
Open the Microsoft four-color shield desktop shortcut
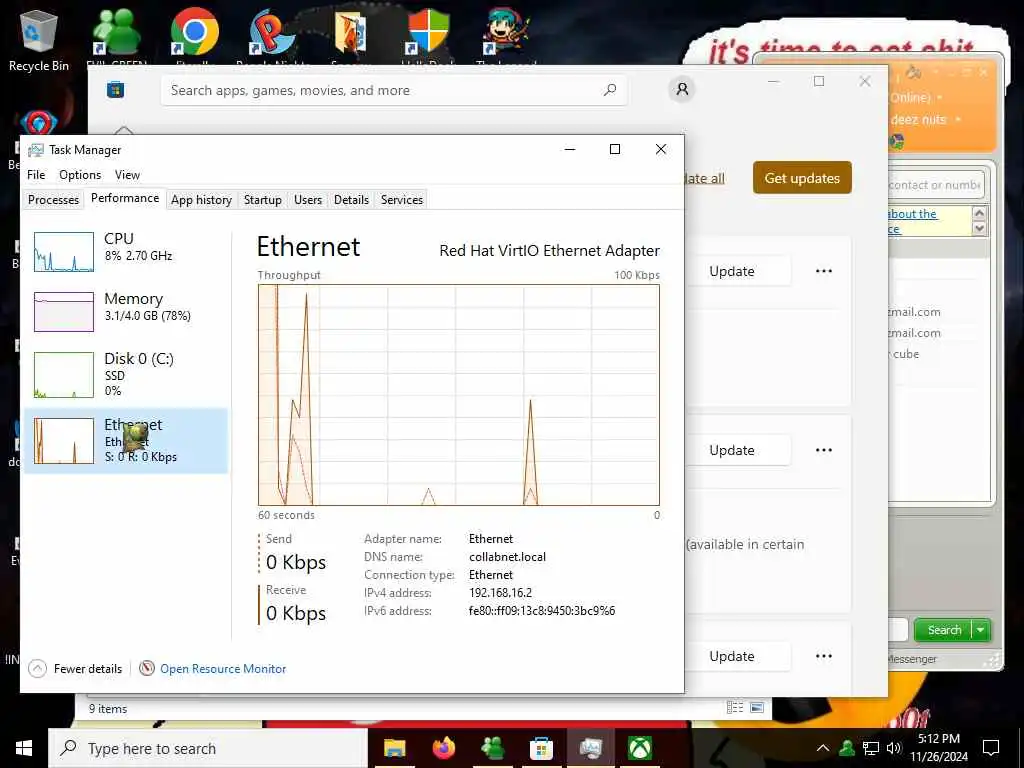point(428,31)
